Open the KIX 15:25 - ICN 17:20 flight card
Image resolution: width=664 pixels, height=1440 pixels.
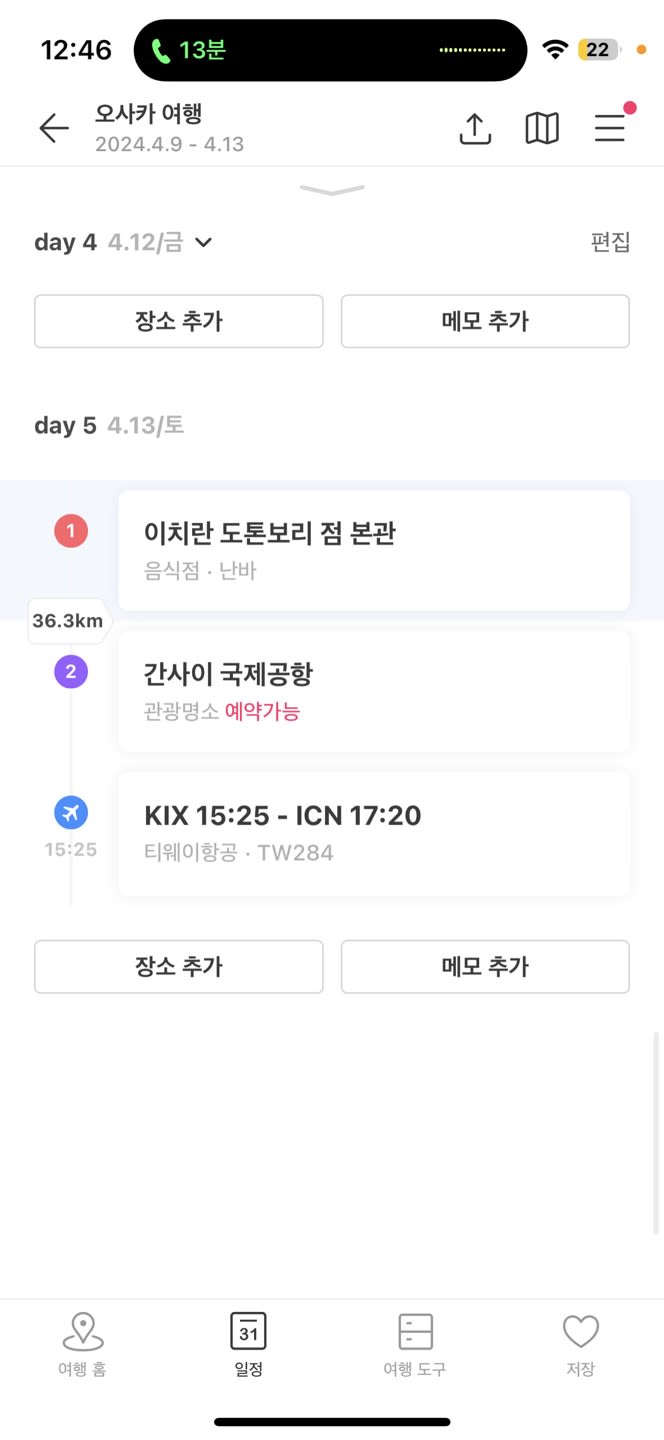[374, 833]
